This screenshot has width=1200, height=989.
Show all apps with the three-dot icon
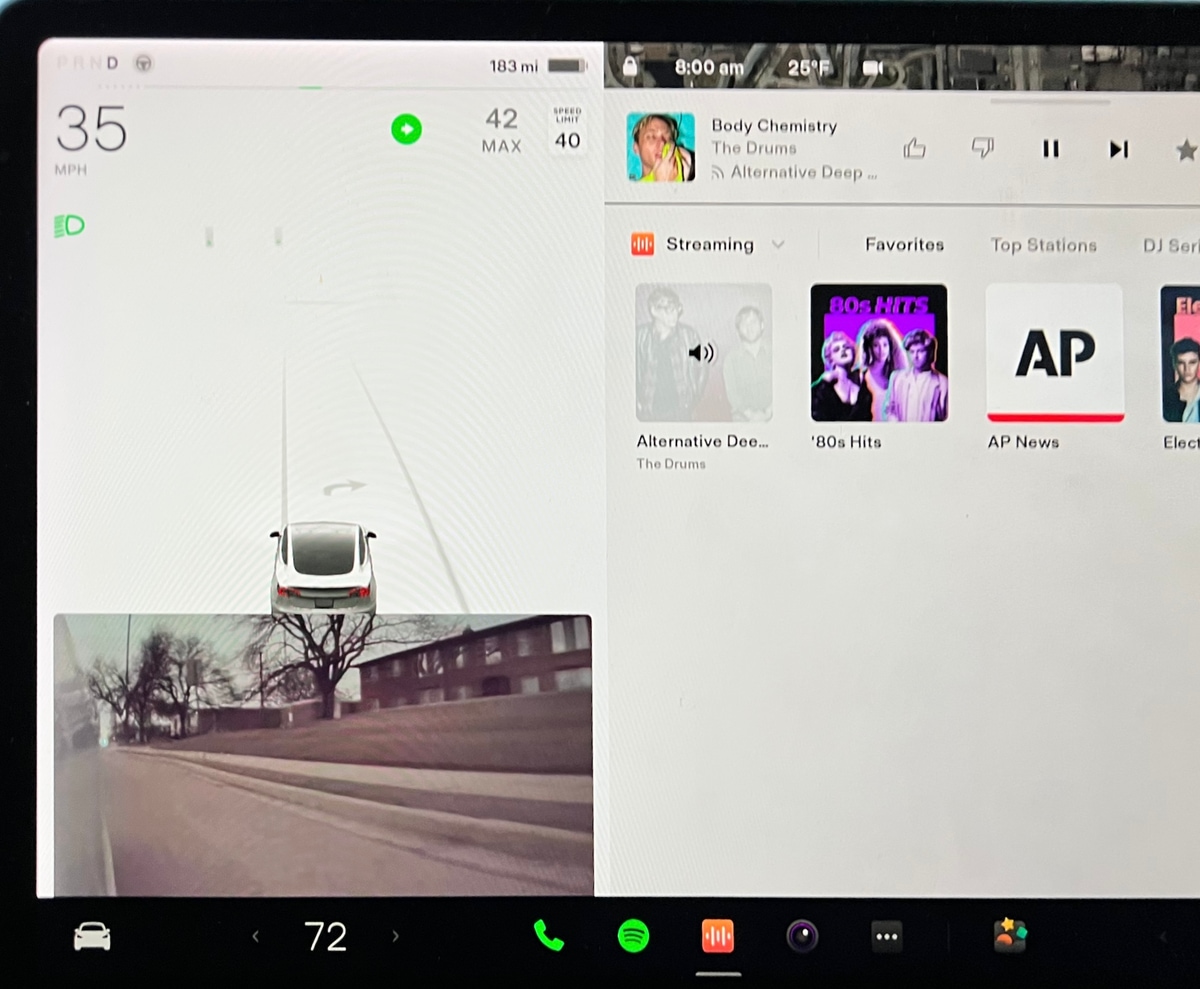[x=886, y=936]
